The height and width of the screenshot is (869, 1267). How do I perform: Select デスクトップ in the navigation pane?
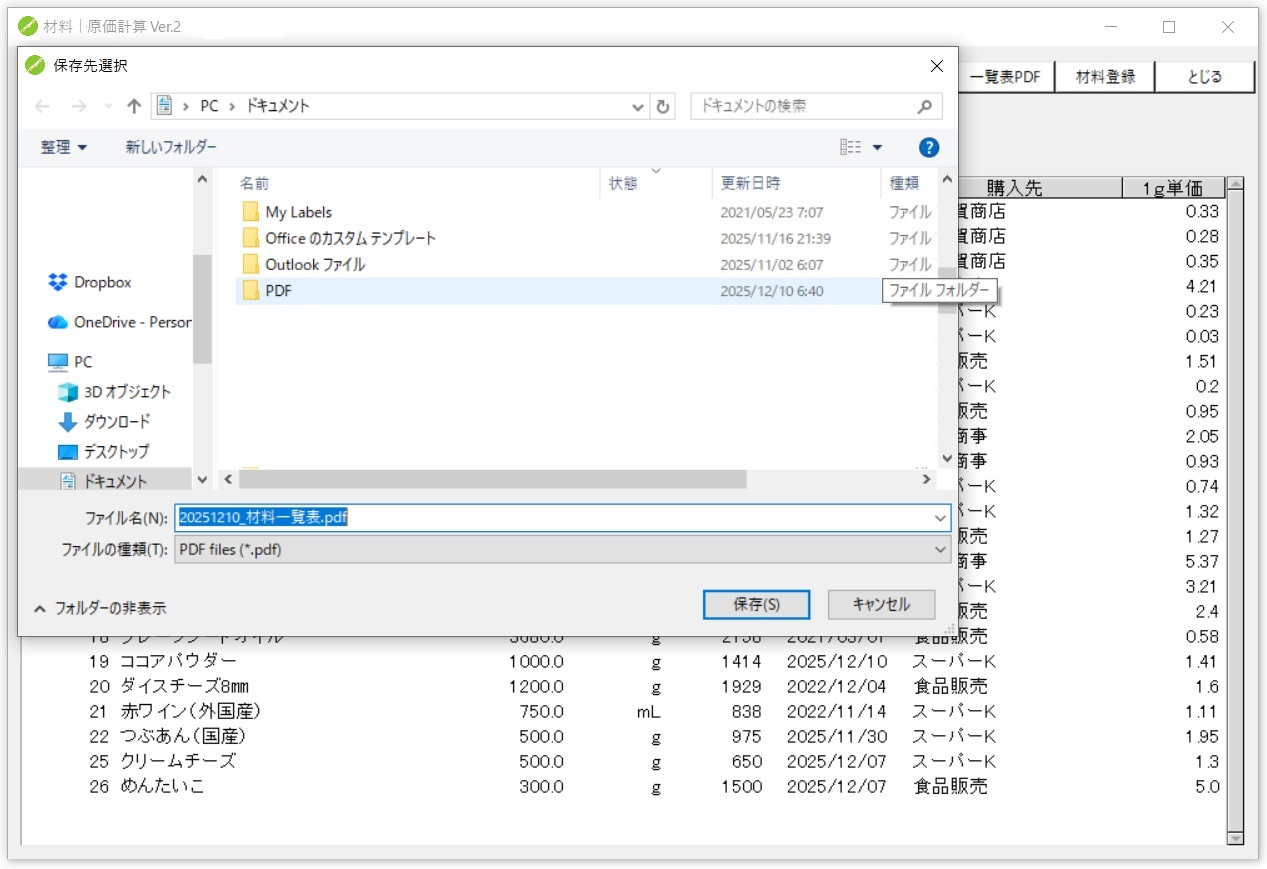(116, 452)
